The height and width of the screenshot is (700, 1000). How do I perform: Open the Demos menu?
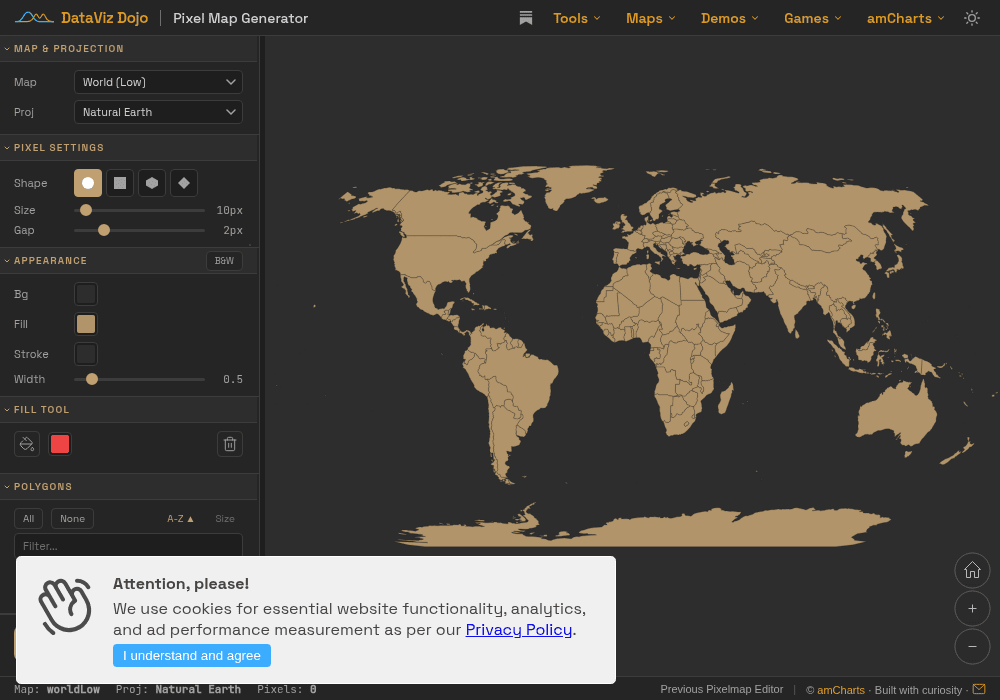pos(730,18)
